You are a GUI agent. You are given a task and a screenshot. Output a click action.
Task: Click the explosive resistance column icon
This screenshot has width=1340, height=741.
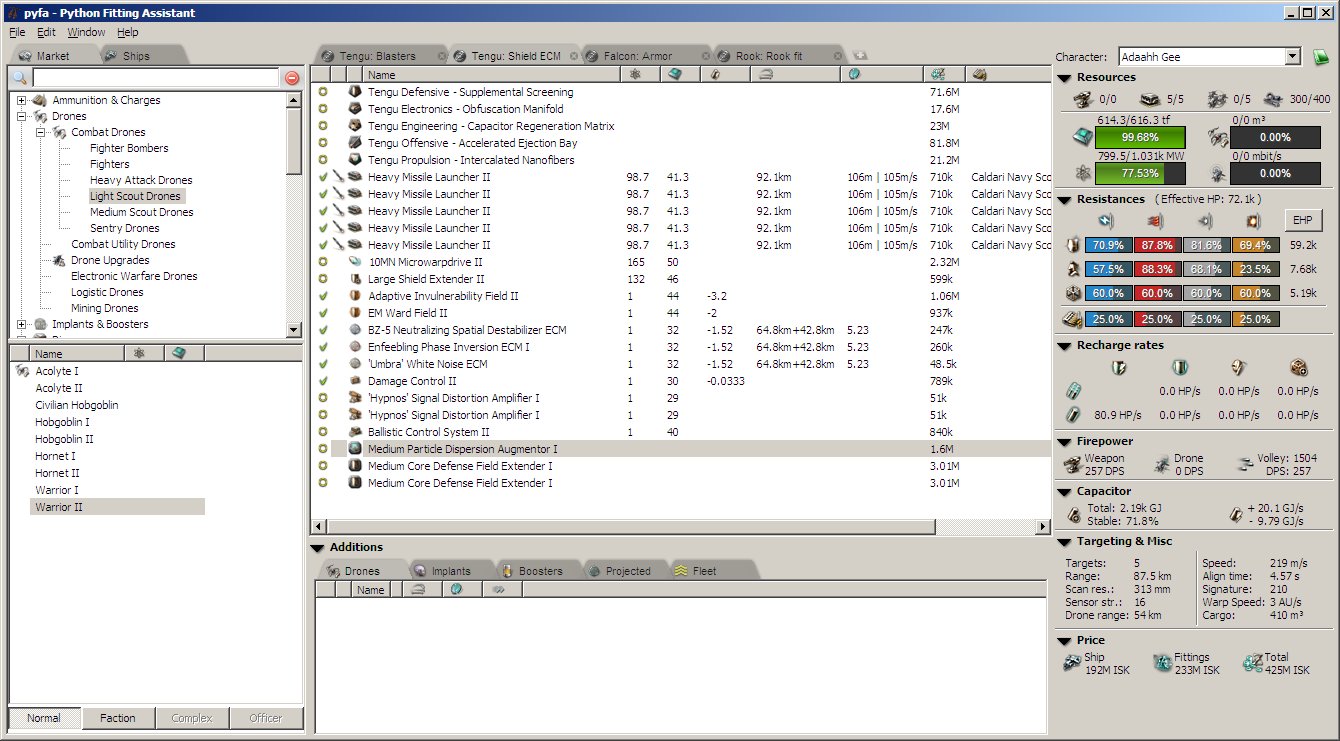pyautogui.click(x=1254, y=220)
